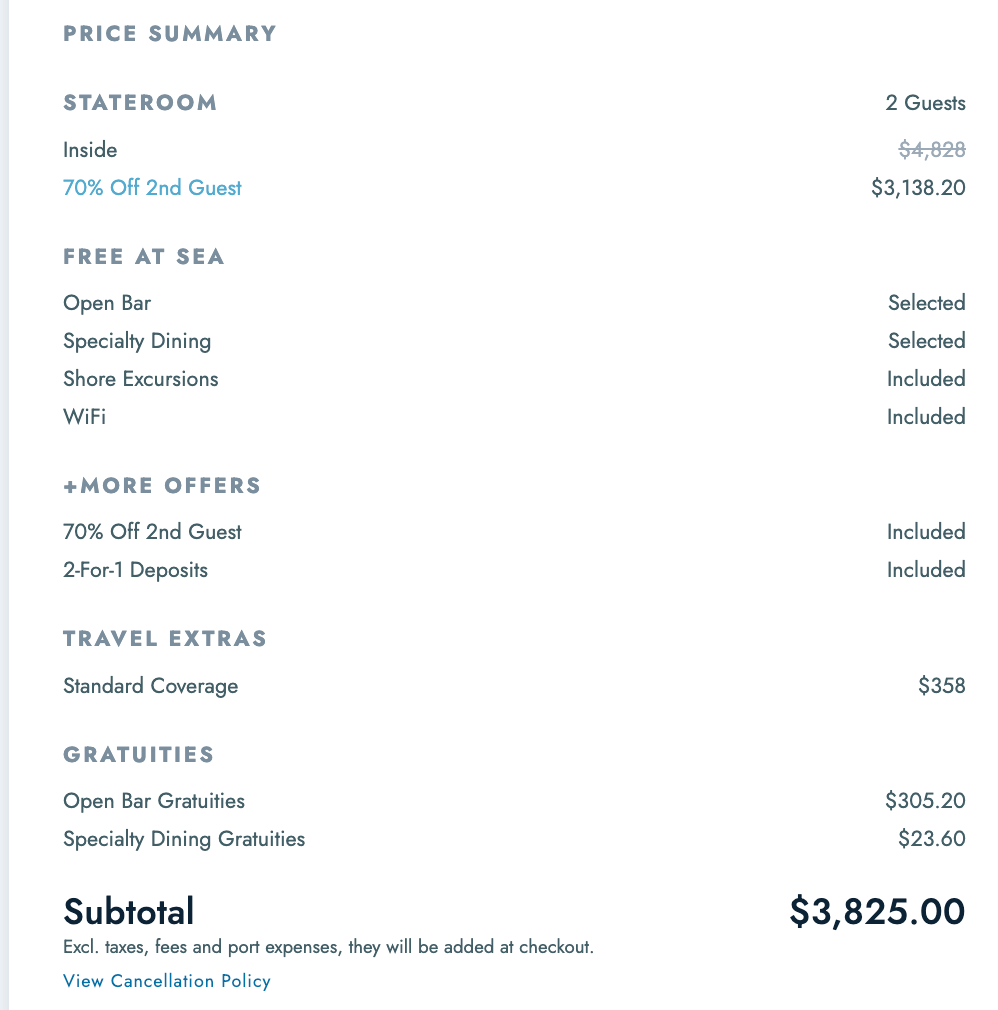Select the Open Bar row label
The height and width of the screenshot is (1010, 998).
pos(107,303)
